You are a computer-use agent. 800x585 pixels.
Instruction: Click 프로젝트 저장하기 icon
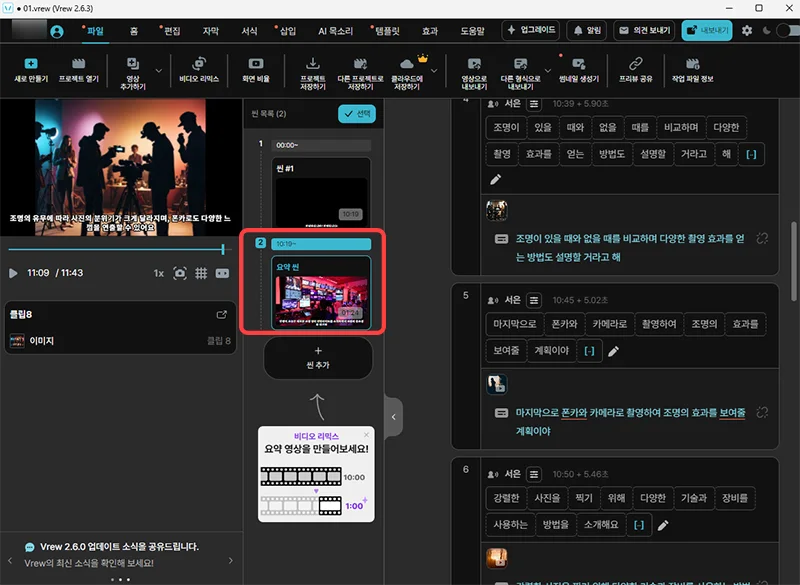tap(313, 73)
